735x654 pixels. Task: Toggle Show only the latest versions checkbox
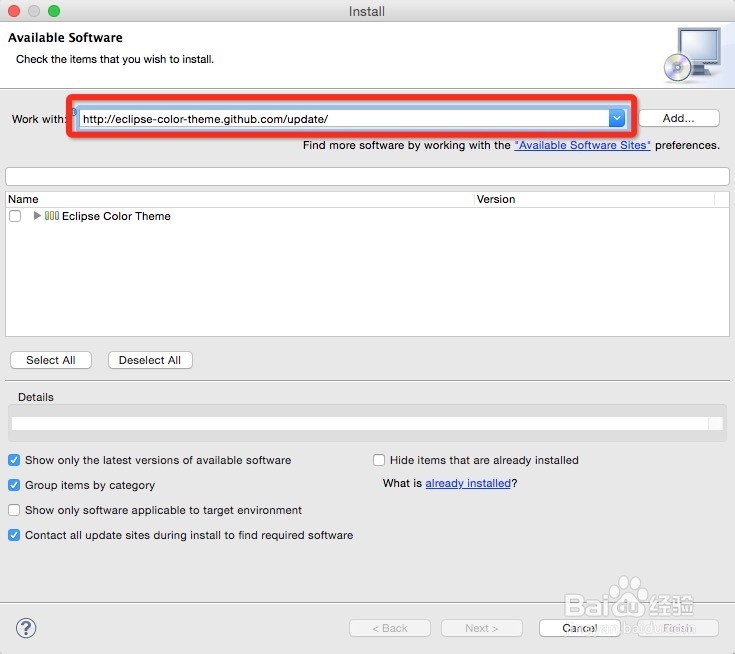click(14, 460)
